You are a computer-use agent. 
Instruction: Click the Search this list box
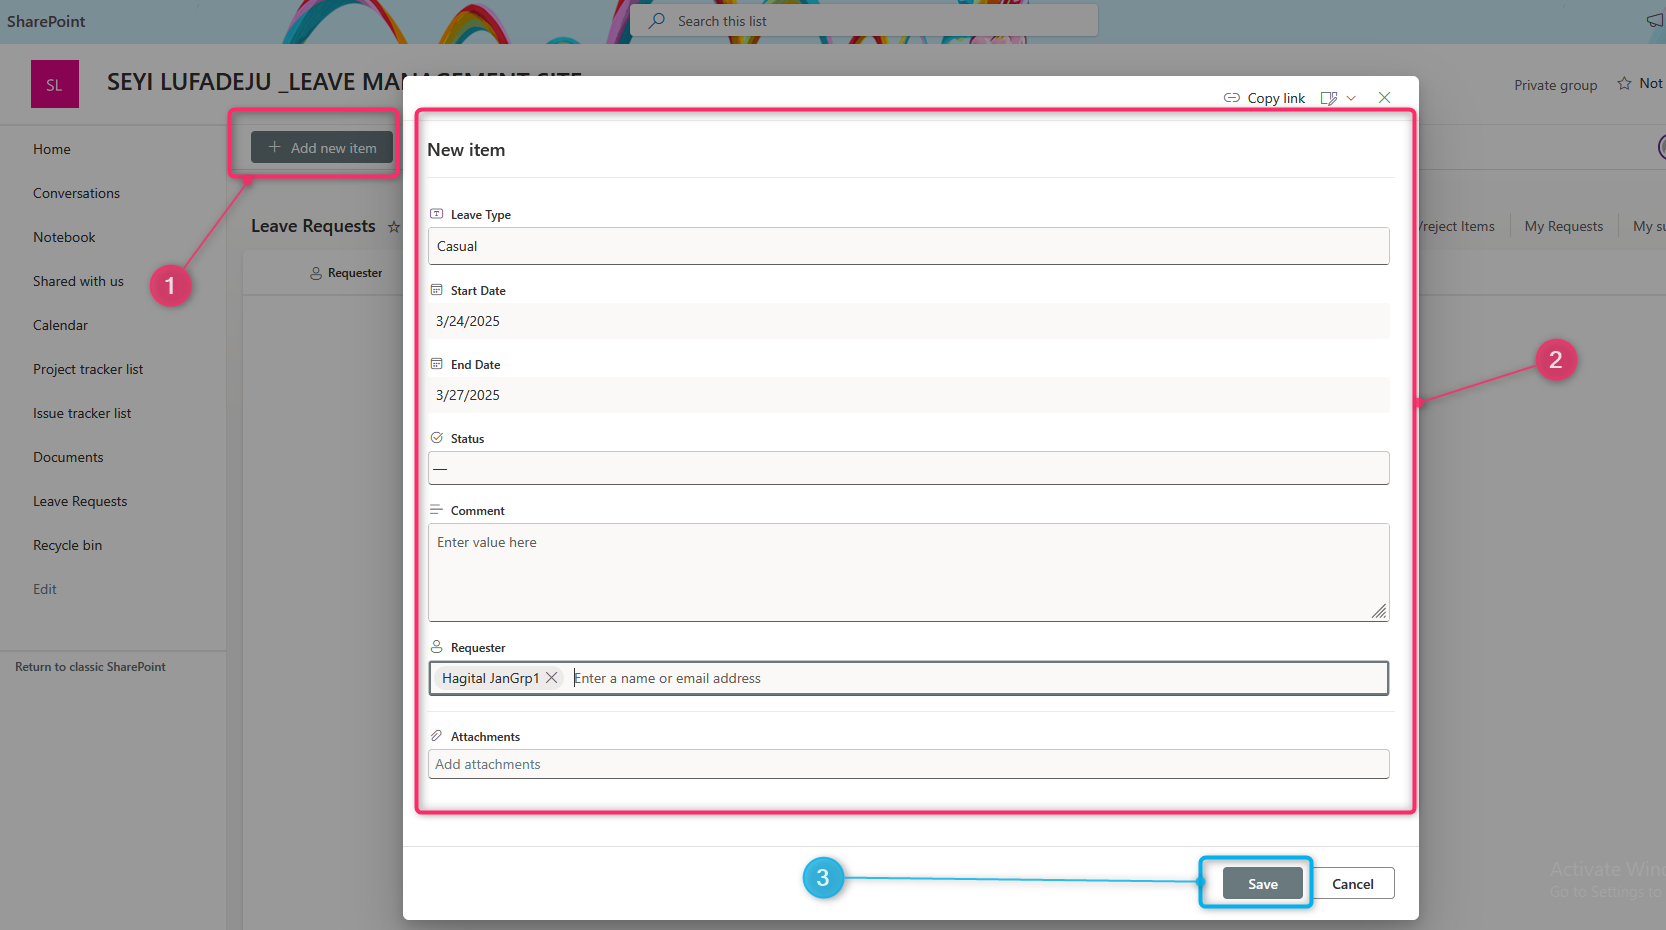point(864,21)
